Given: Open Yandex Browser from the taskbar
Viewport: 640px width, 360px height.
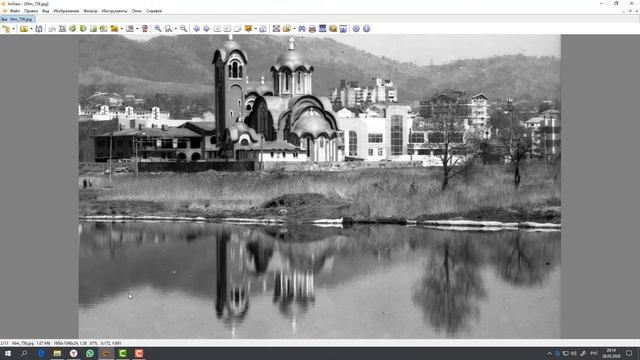Looking at the screenshot, I should click(x=73, y=353).
